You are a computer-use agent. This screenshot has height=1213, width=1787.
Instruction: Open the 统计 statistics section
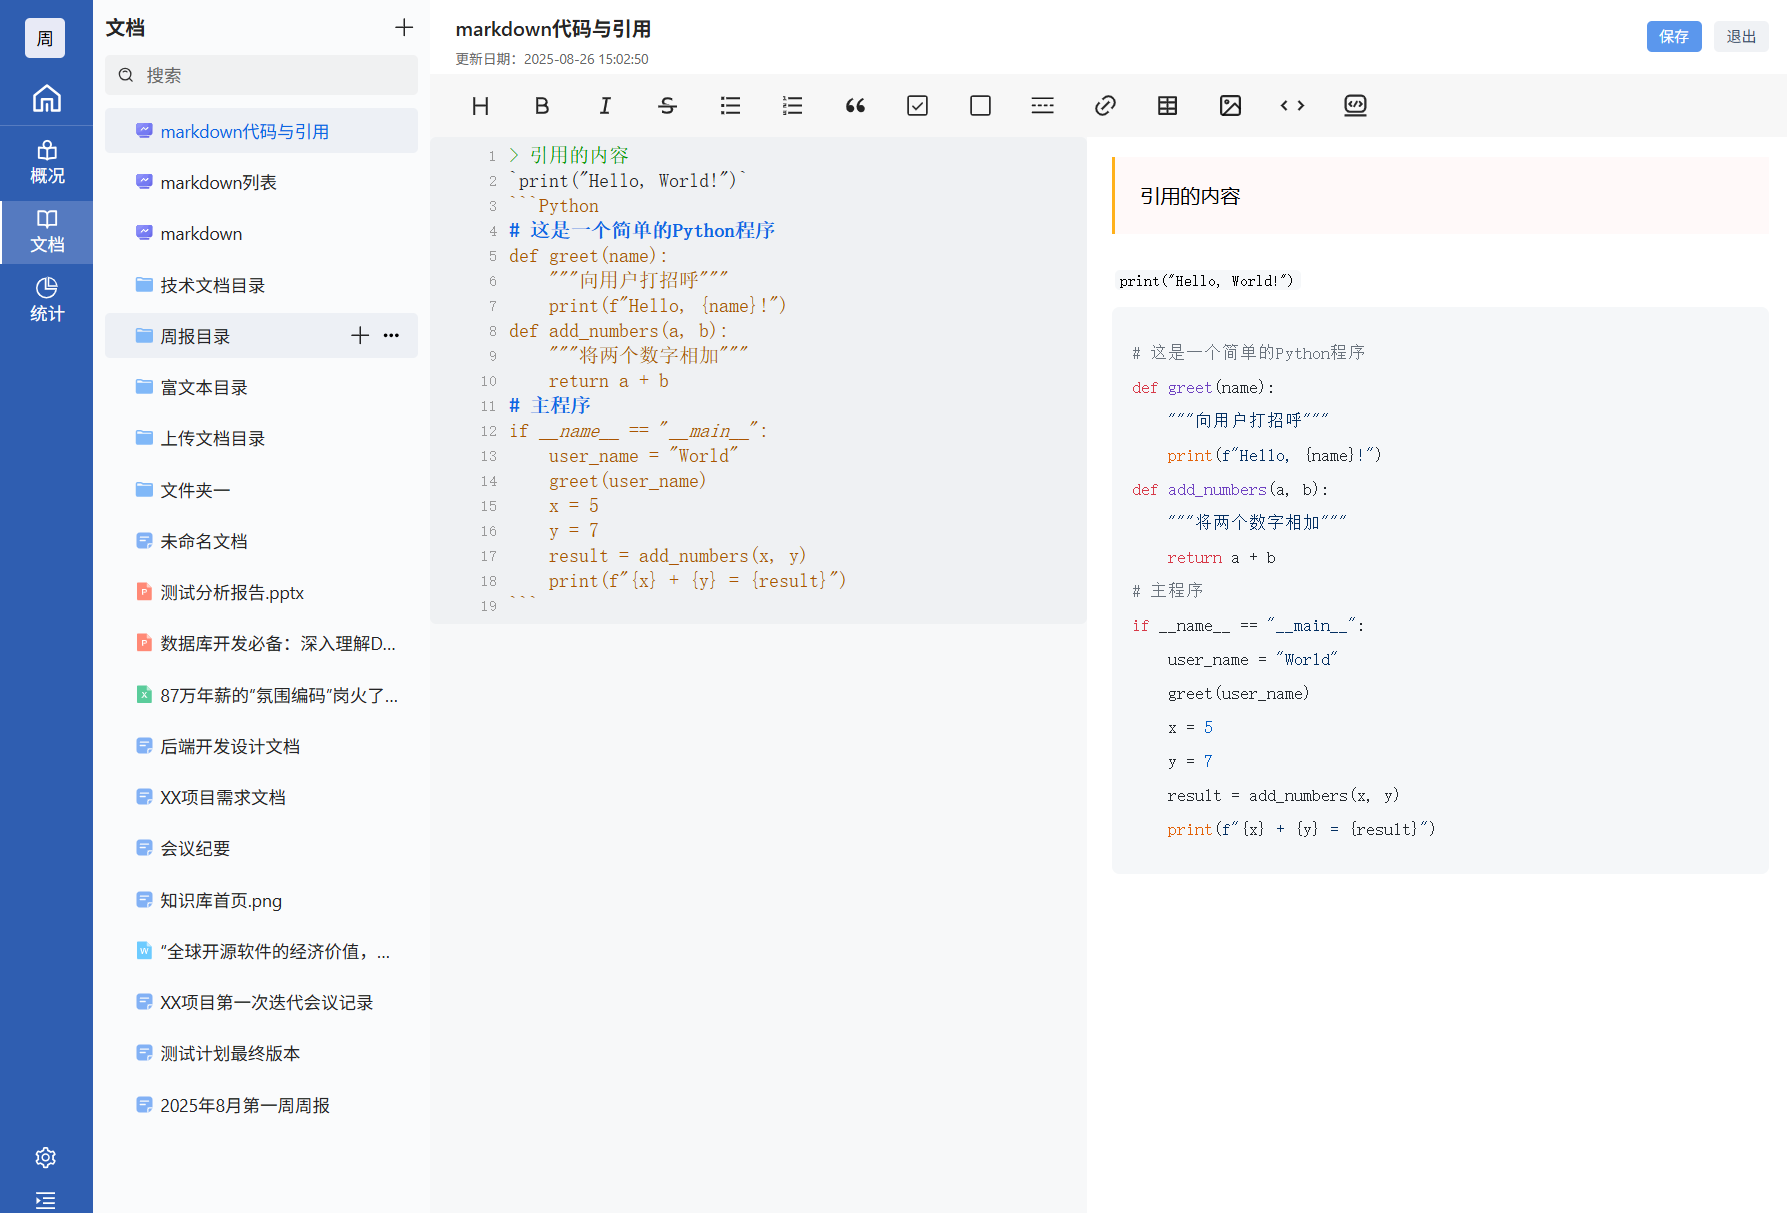(x=46, y=300)
